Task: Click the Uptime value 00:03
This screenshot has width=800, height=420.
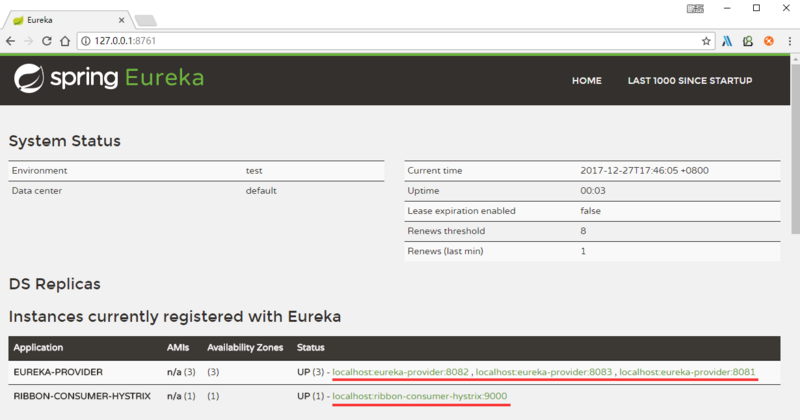Action: [593, 191]
